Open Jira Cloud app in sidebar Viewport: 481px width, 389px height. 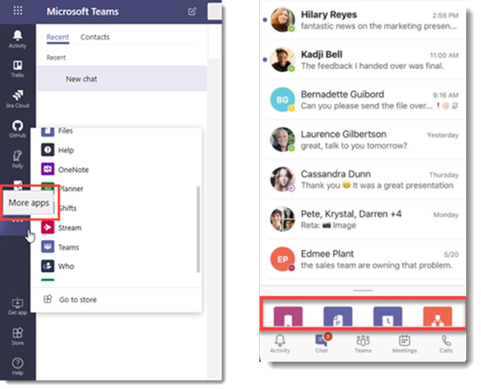(x=17, y=99)
